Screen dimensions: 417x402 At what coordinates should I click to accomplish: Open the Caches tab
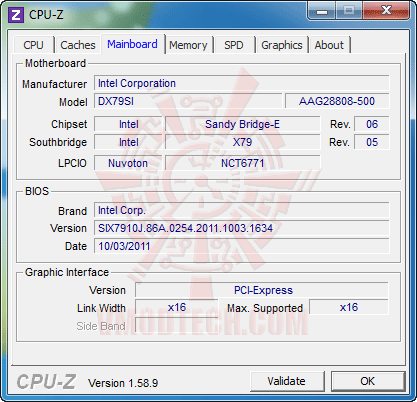(x=78, y=45)
